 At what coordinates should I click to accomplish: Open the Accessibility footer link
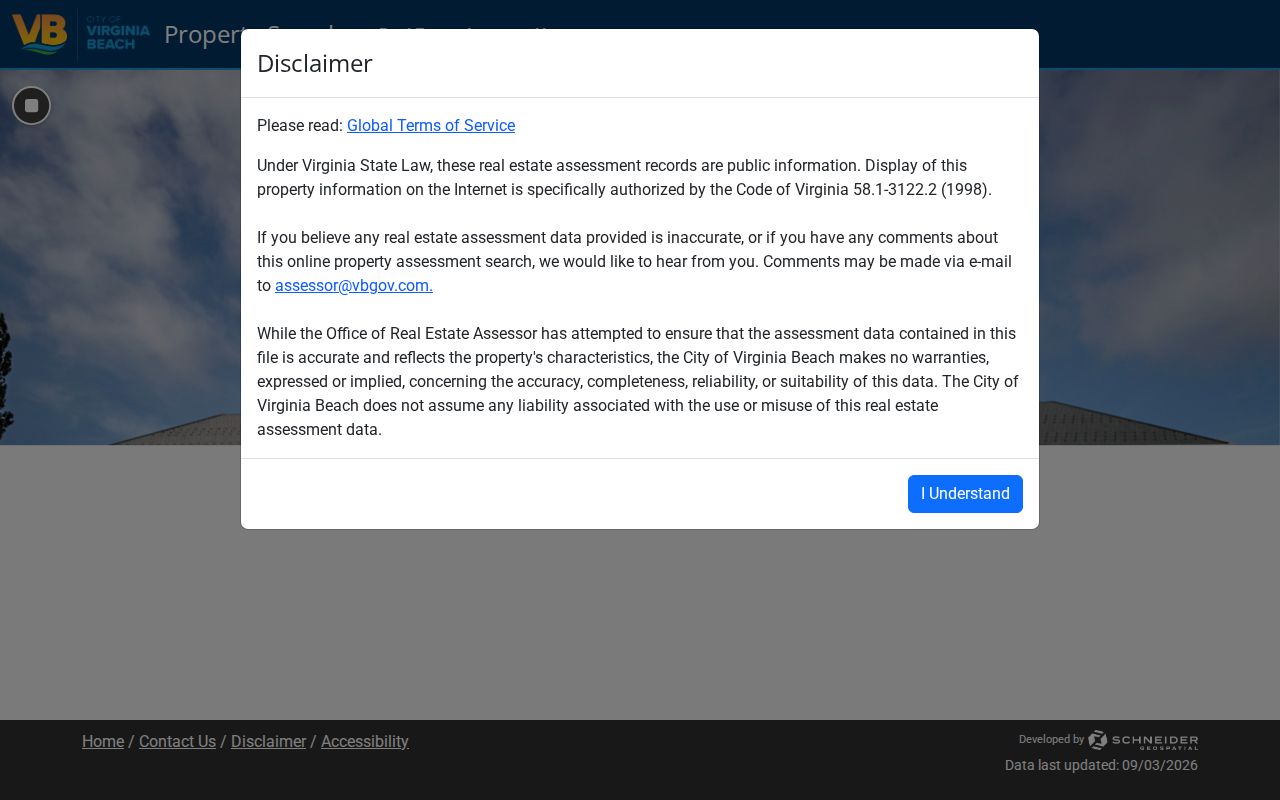tap(365, 742)
